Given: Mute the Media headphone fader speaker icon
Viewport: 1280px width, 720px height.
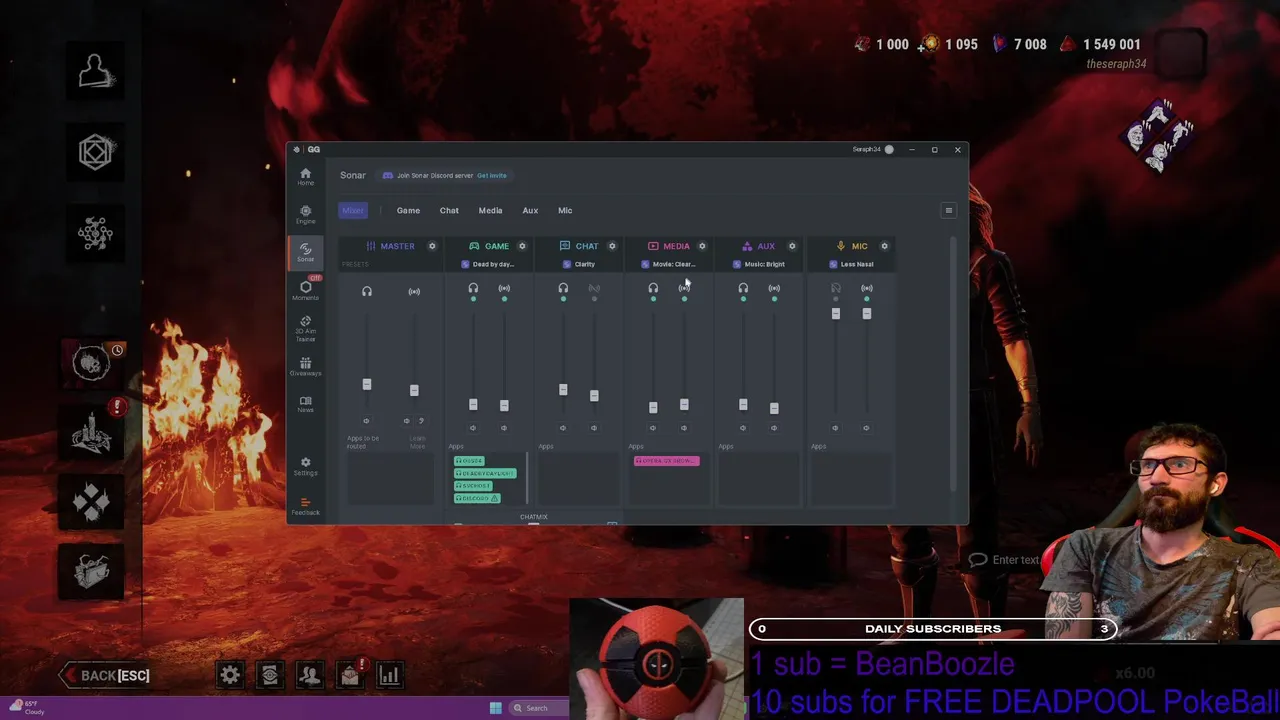Looking at the screenshot, I should click(x=653, y=428).
